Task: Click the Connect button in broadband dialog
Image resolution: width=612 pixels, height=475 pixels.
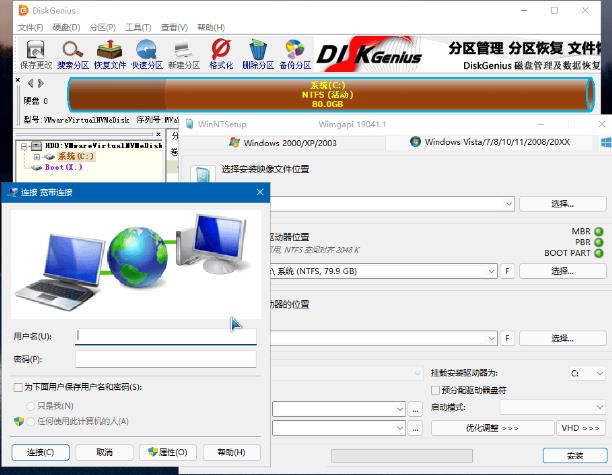Action: point(41,452)
